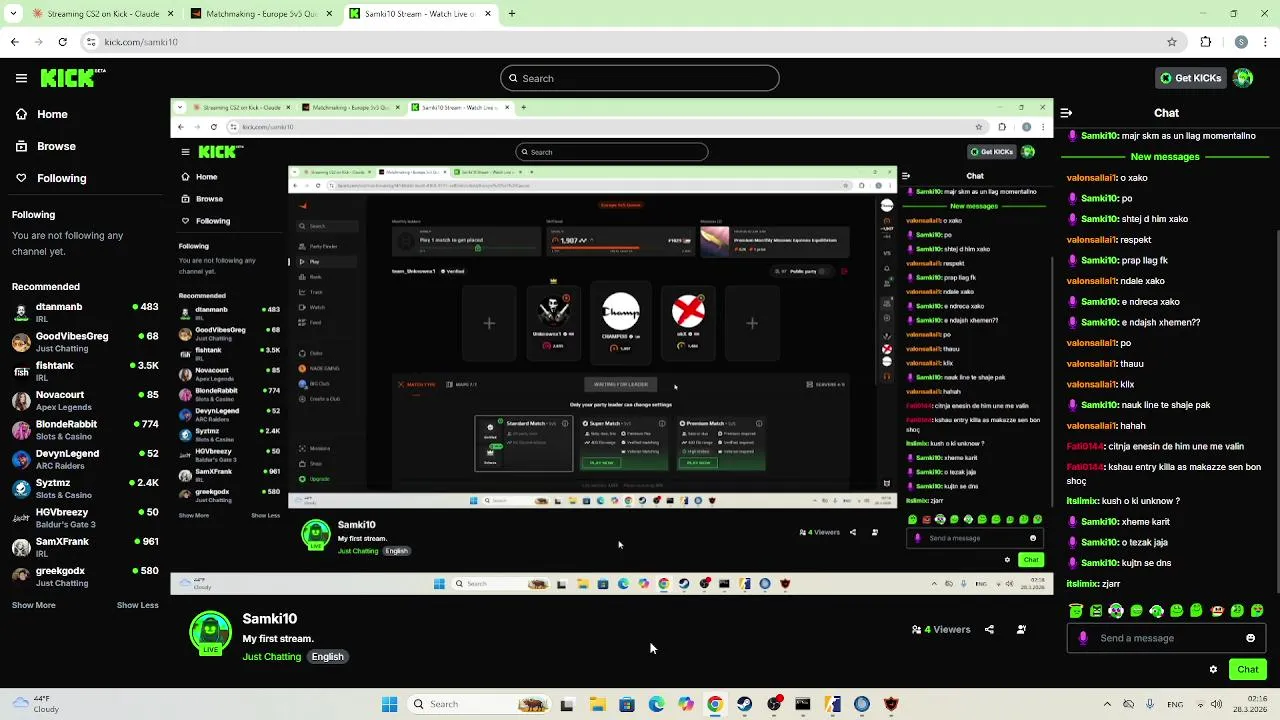The height and width of the screenshot is (720, 1280).
Task: Go back in browser history
Action: click(14, 42)
